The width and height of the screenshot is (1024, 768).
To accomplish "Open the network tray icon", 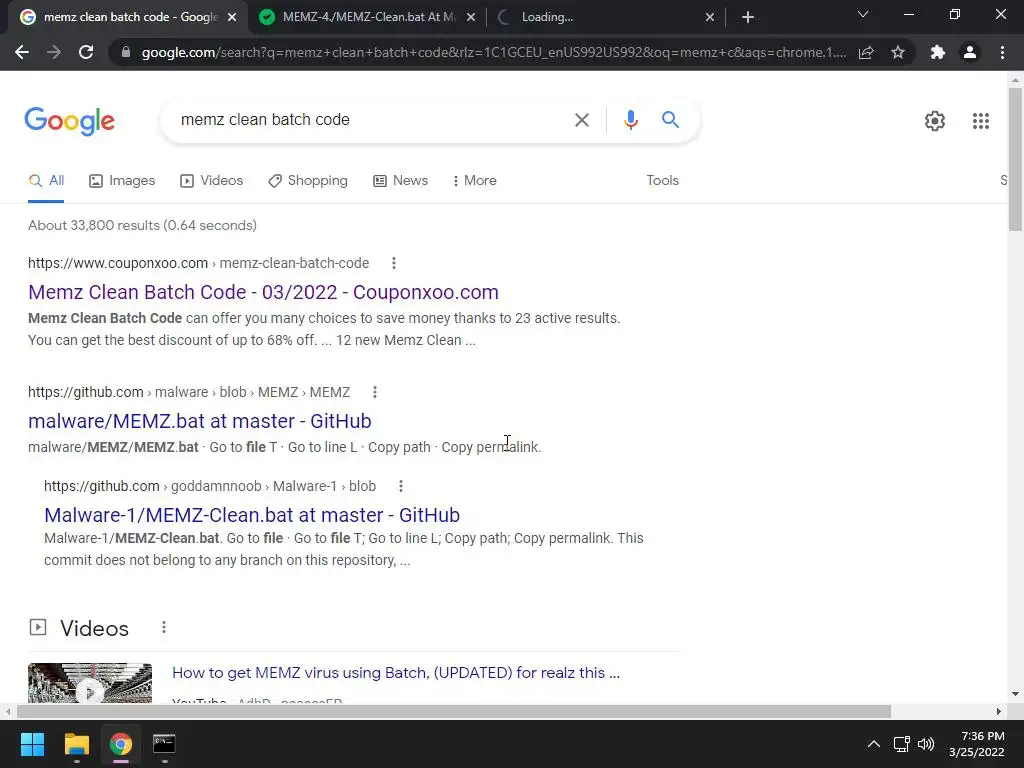I will (901, 744).
